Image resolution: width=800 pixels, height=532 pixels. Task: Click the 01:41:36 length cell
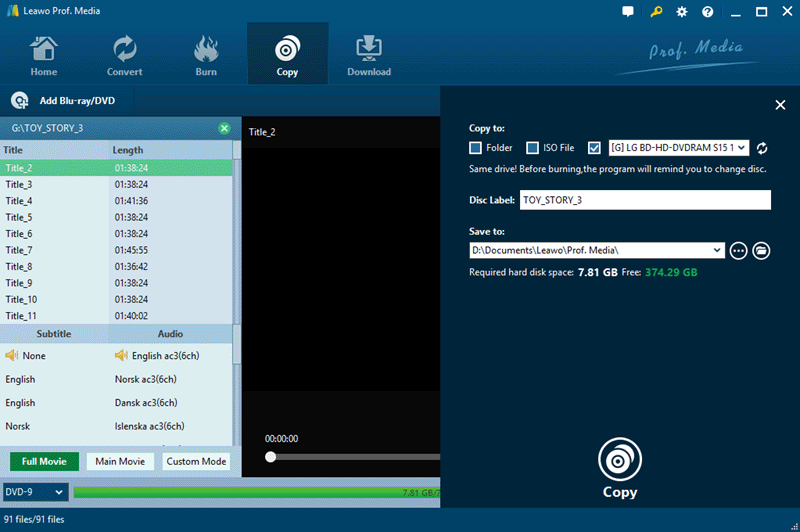click(x=131, y=200)
